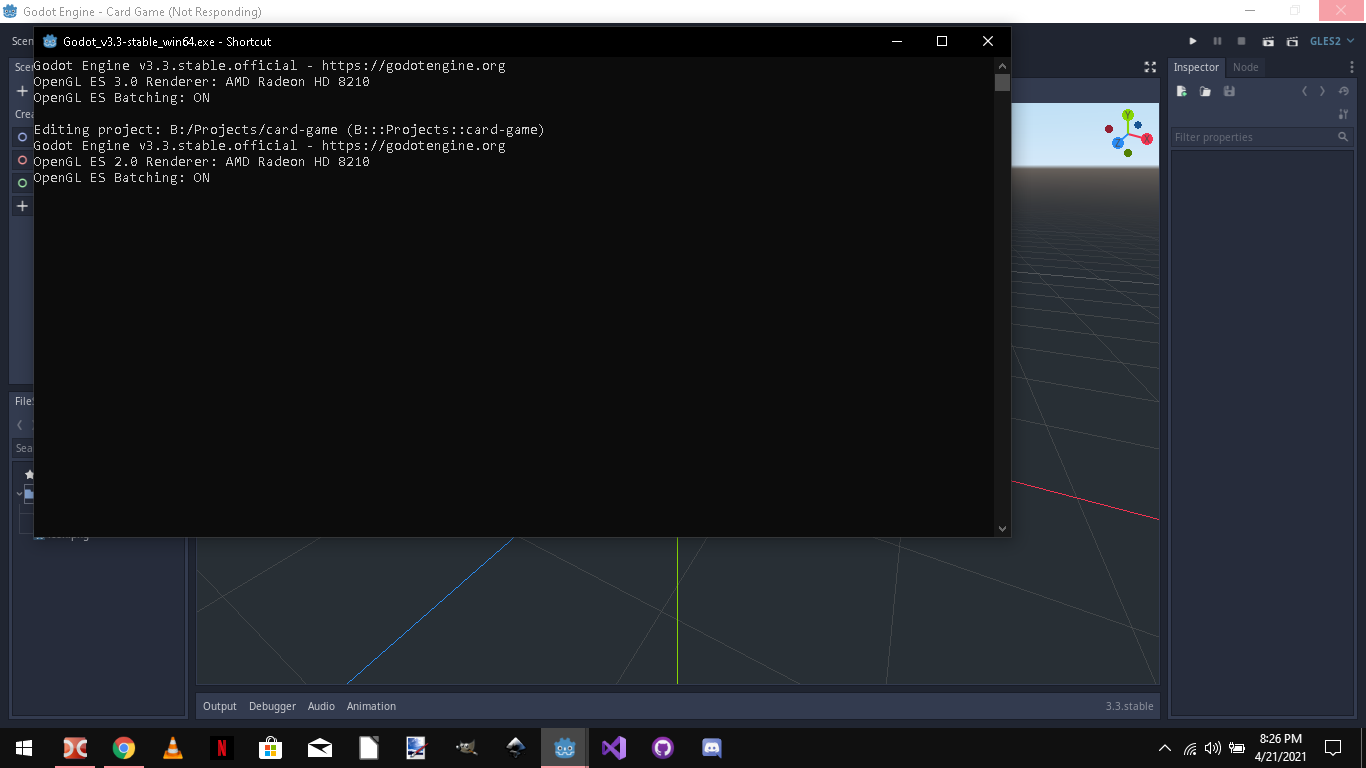
Task: Load a resource from file
Action: [1205, 91]
